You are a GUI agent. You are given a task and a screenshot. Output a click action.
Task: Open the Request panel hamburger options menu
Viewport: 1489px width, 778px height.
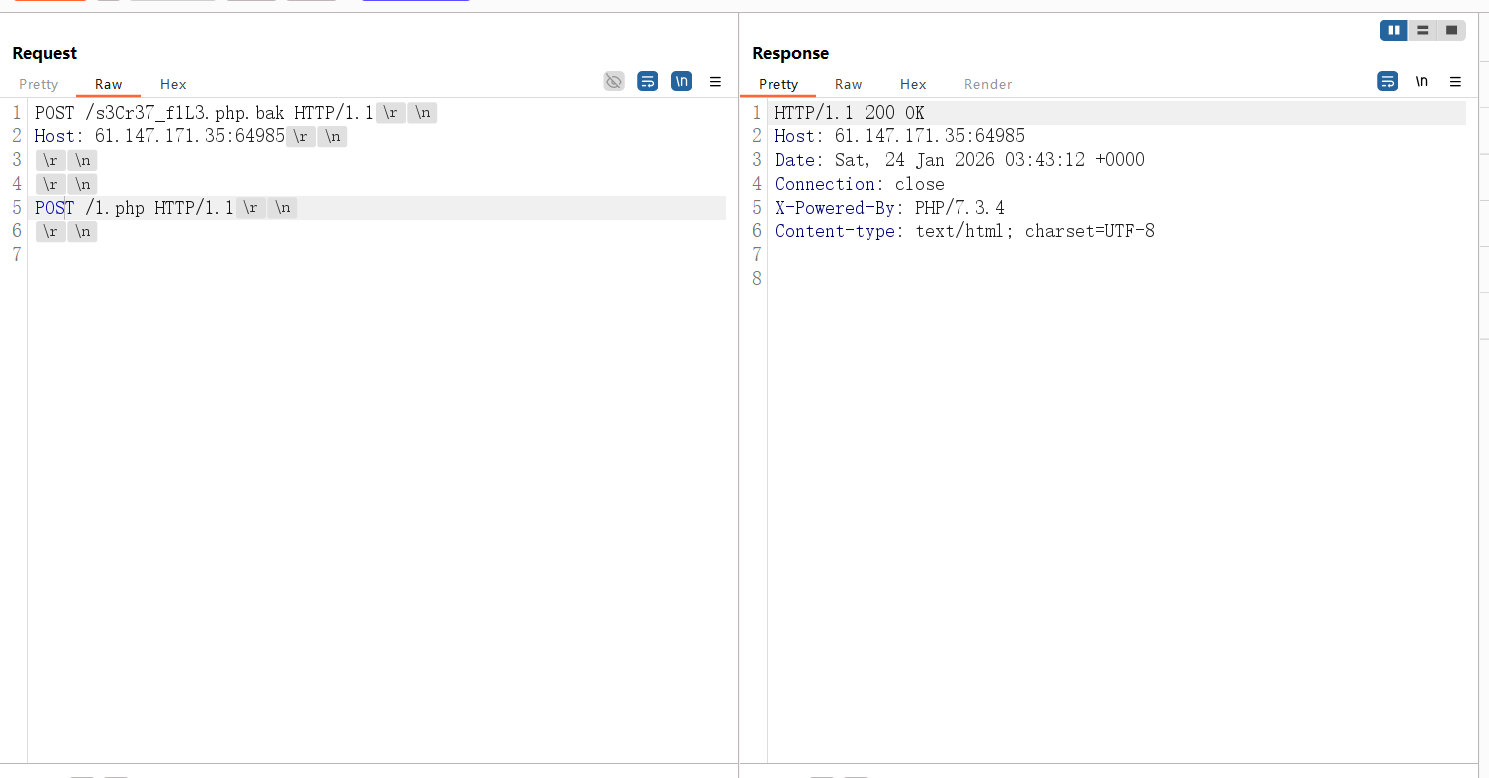pyautogui.click(x=715, y=82)
